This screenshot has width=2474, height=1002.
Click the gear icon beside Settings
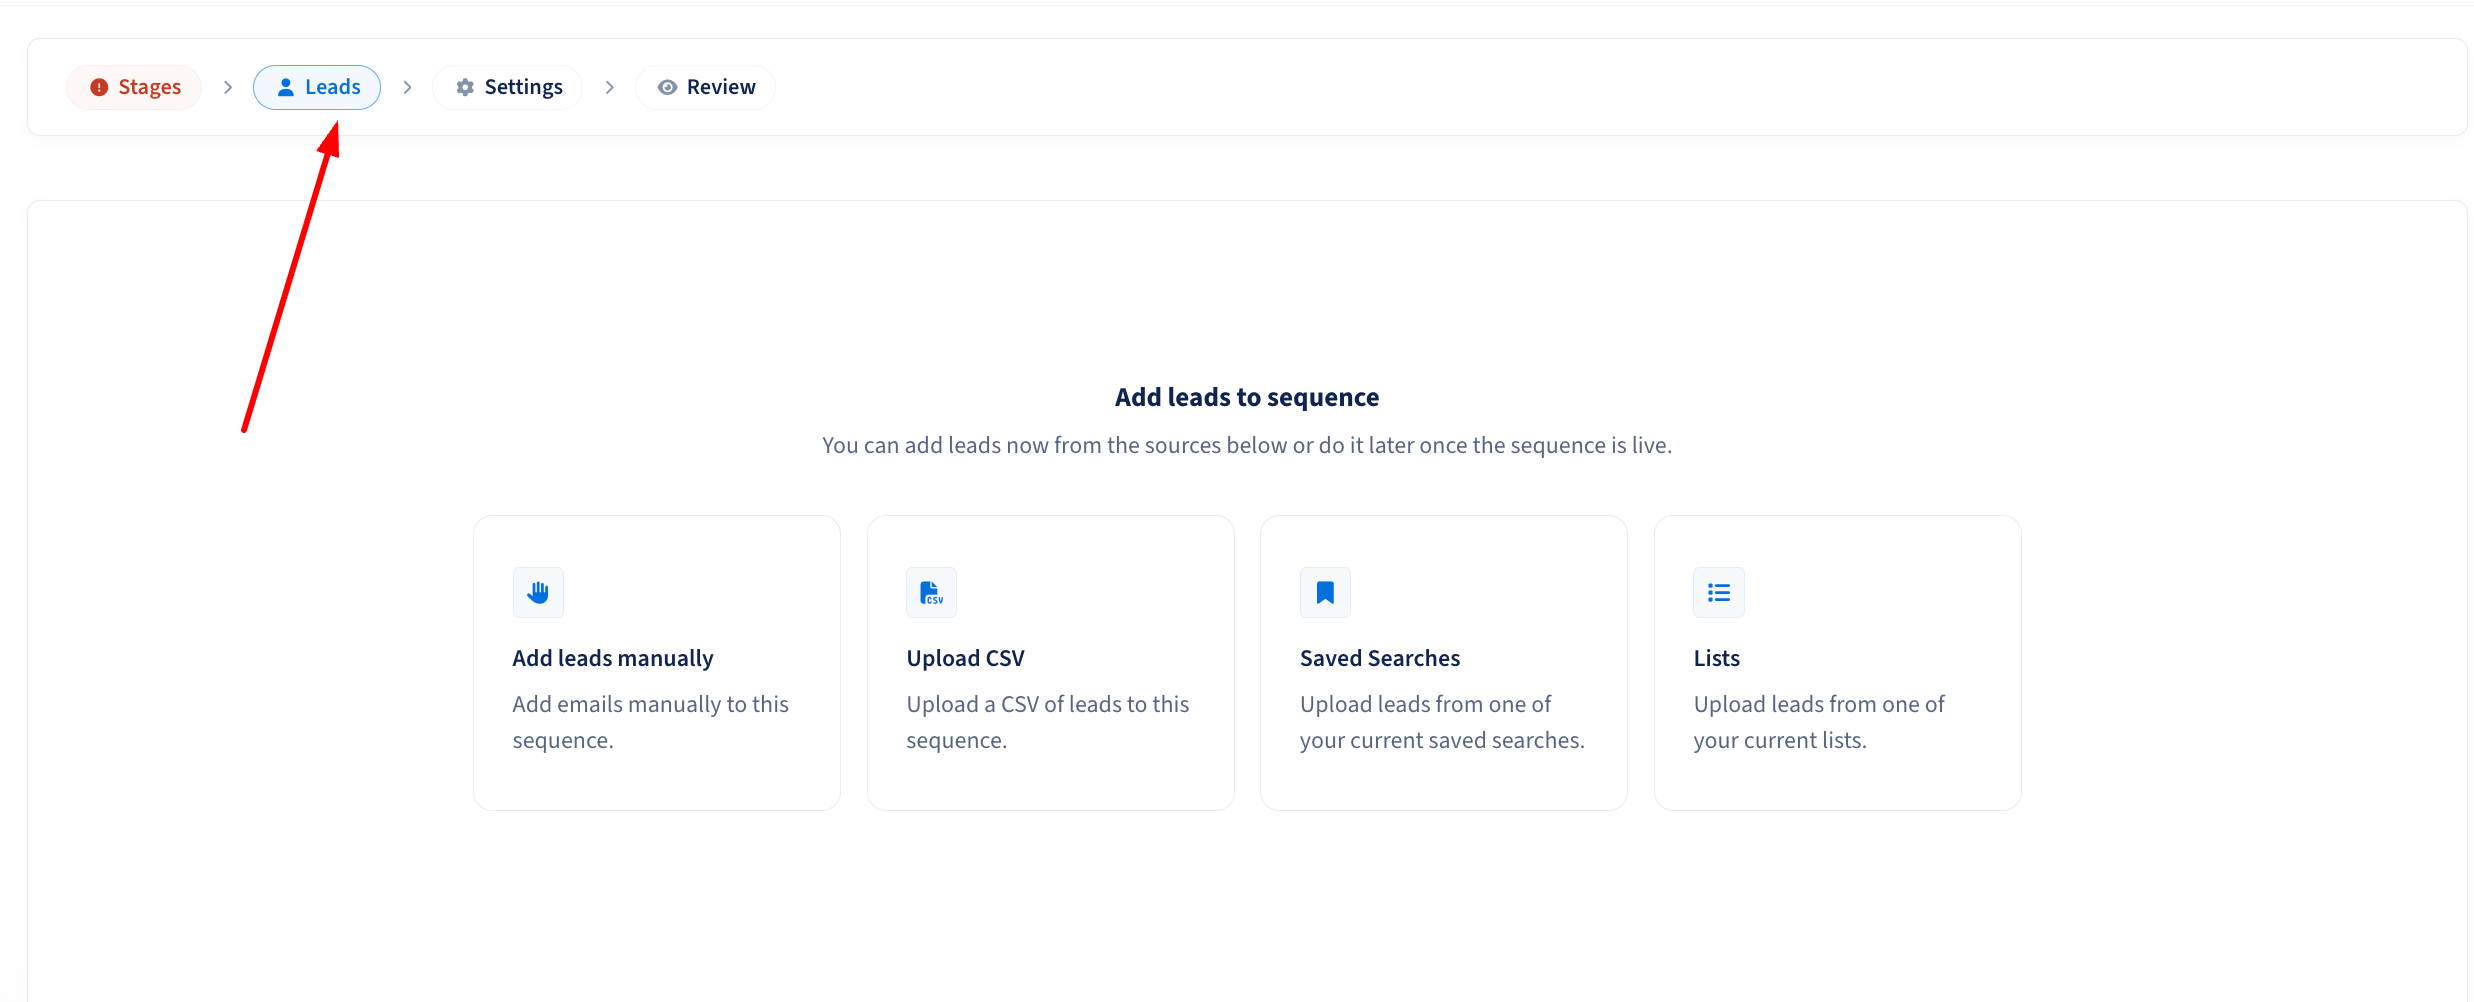coord(465,88)
